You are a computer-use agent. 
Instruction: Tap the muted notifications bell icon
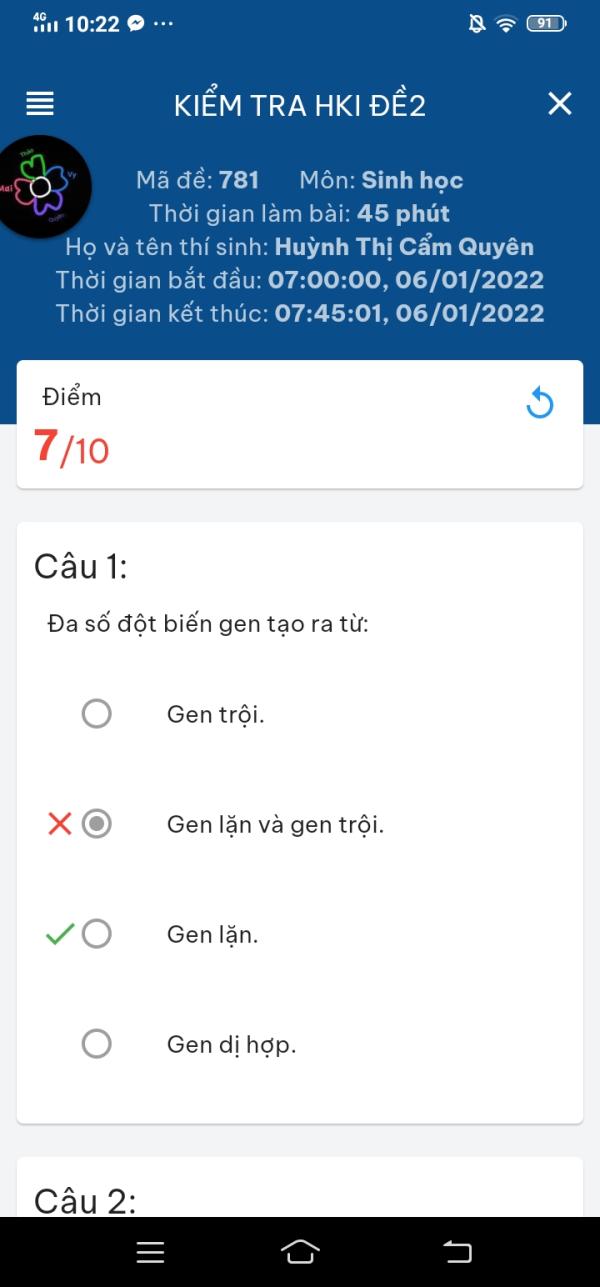477,24
